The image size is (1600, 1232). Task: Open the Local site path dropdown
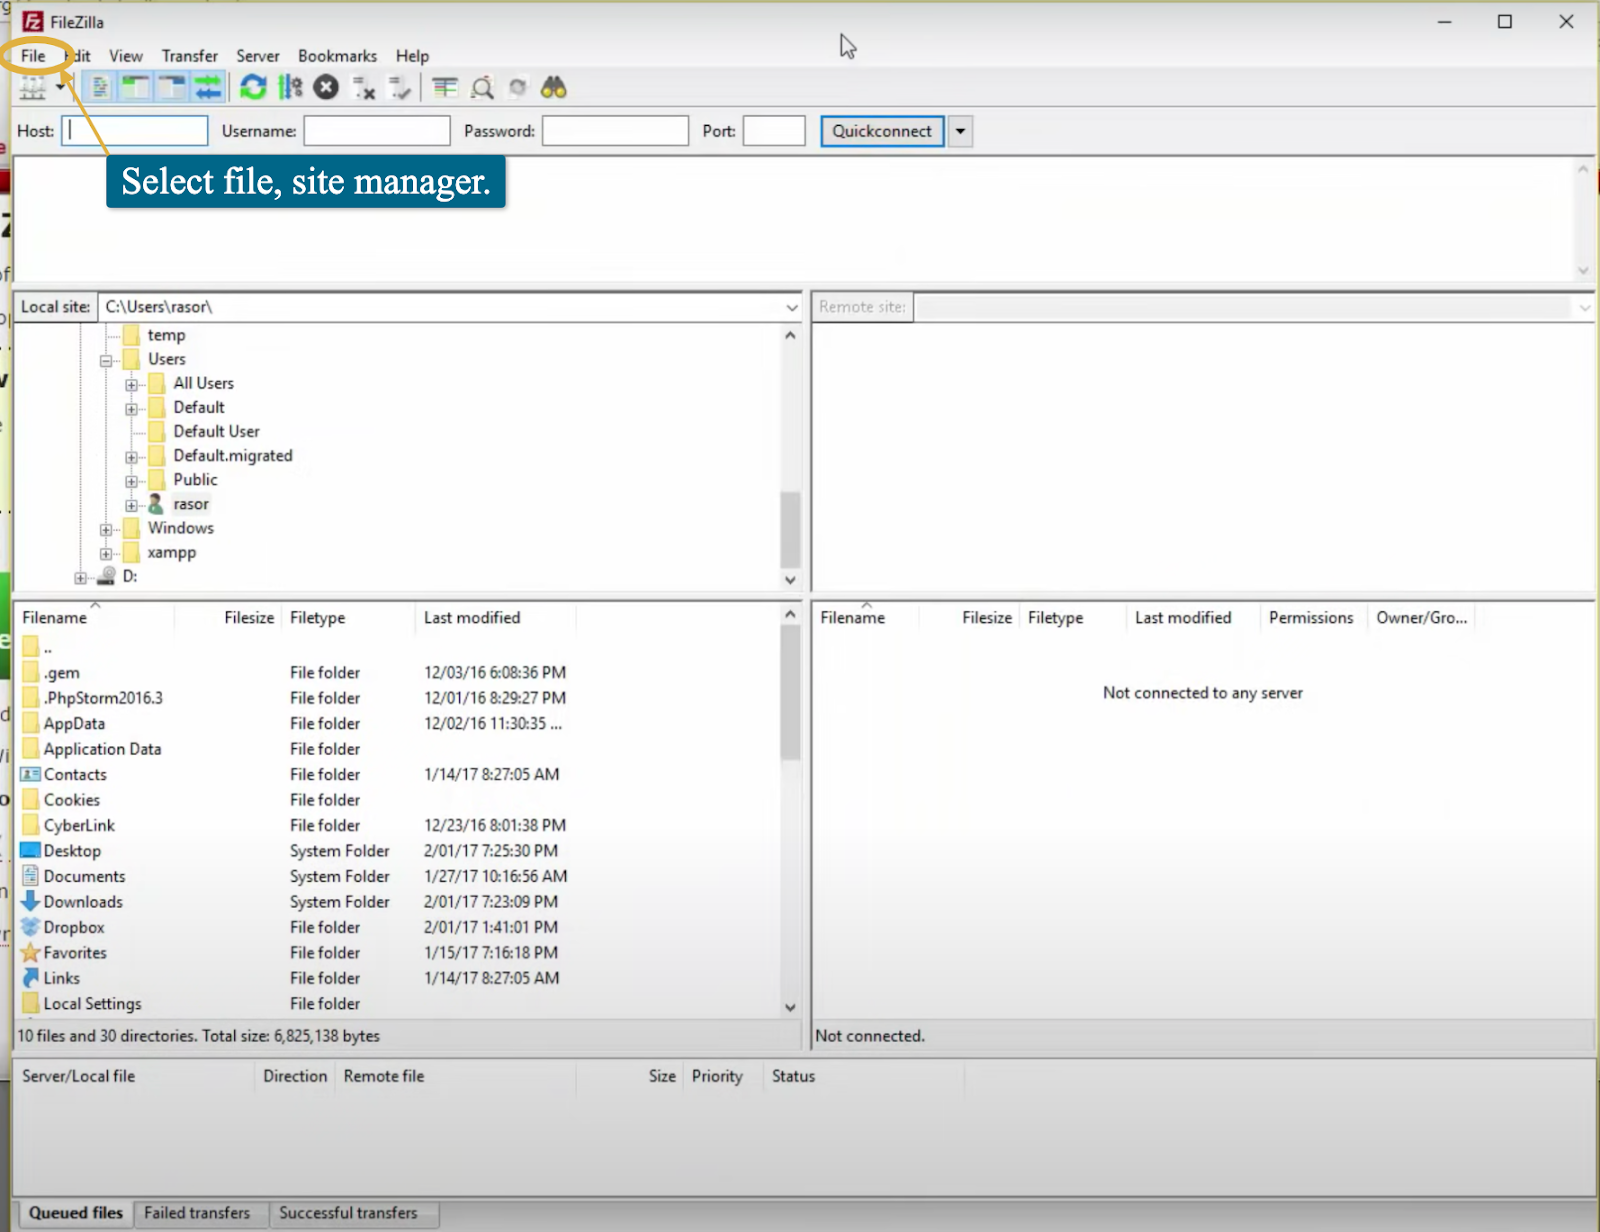792,308
